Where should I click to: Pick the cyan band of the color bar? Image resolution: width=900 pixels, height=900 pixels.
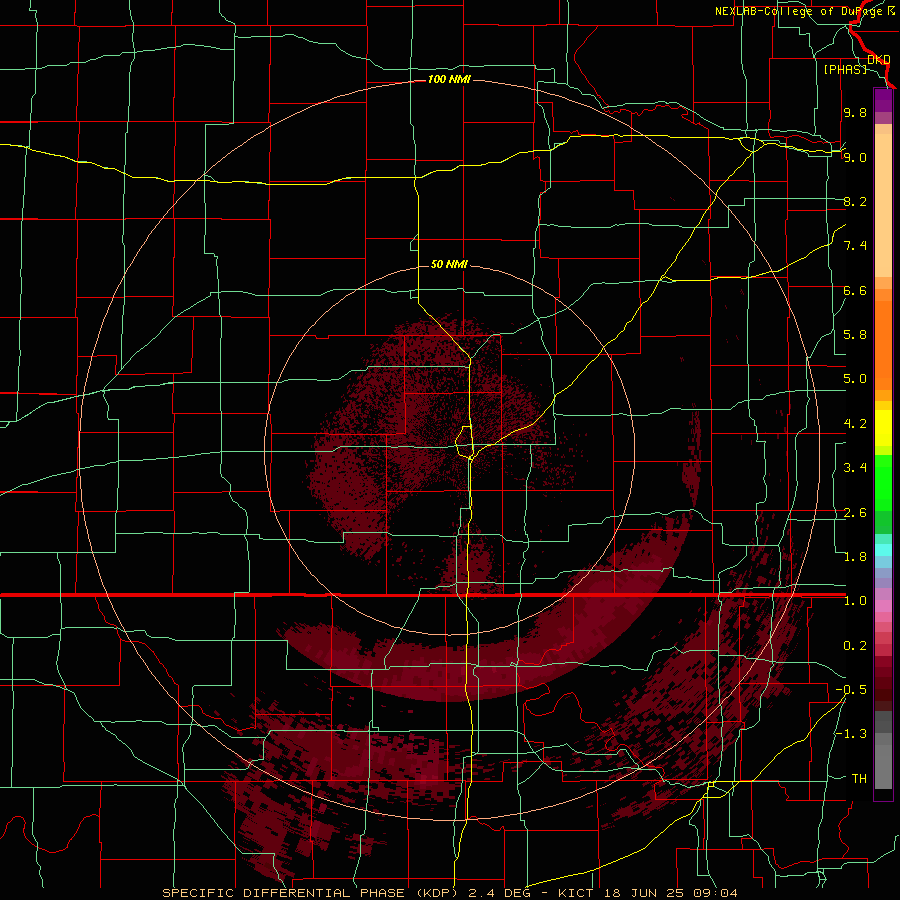click(x=883, y=550)
